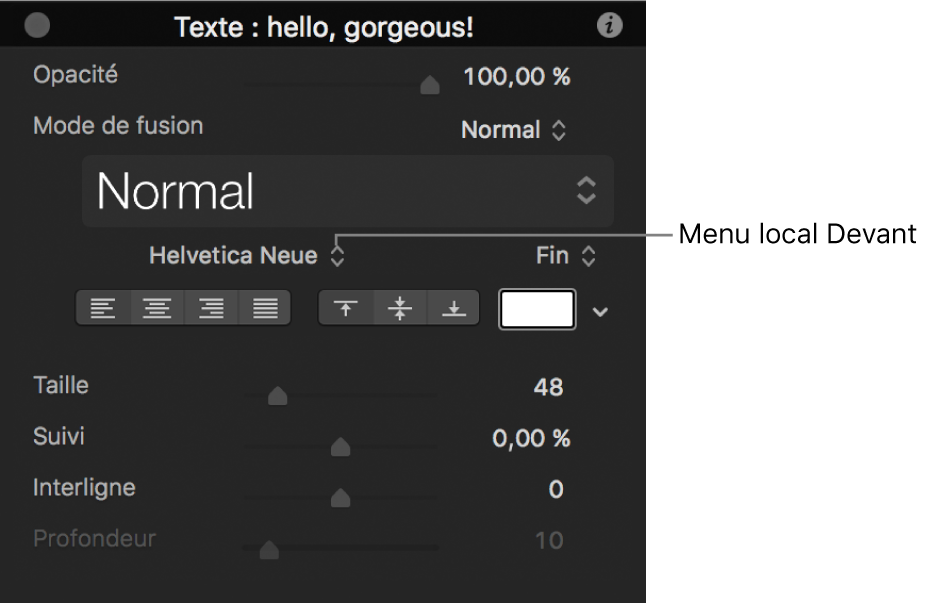Open the large Normal blend mode menu
This screenshot has height=604, width=931.
345,191
